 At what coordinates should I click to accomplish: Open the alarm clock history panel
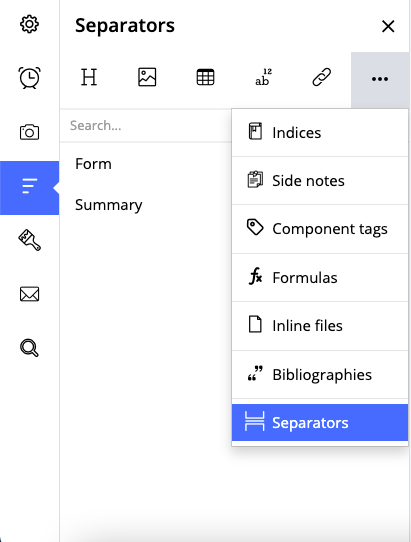click(x=29, y=77)
